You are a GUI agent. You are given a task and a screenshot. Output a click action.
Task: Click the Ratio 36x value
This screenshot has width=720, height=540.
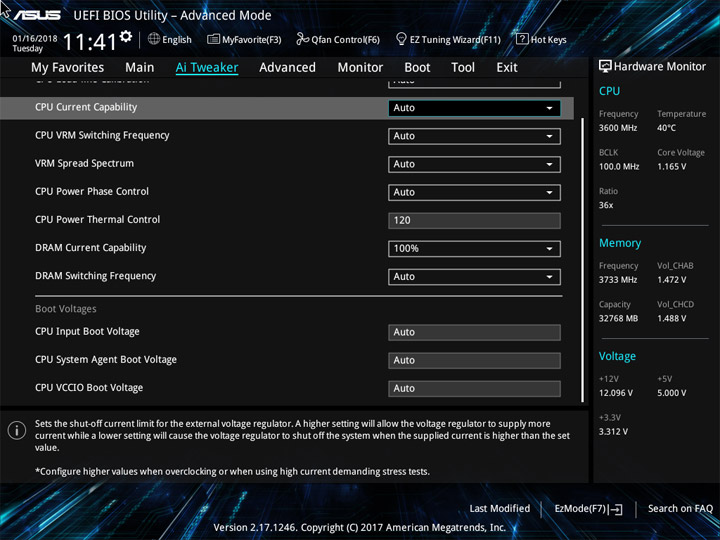coord(606,205)
